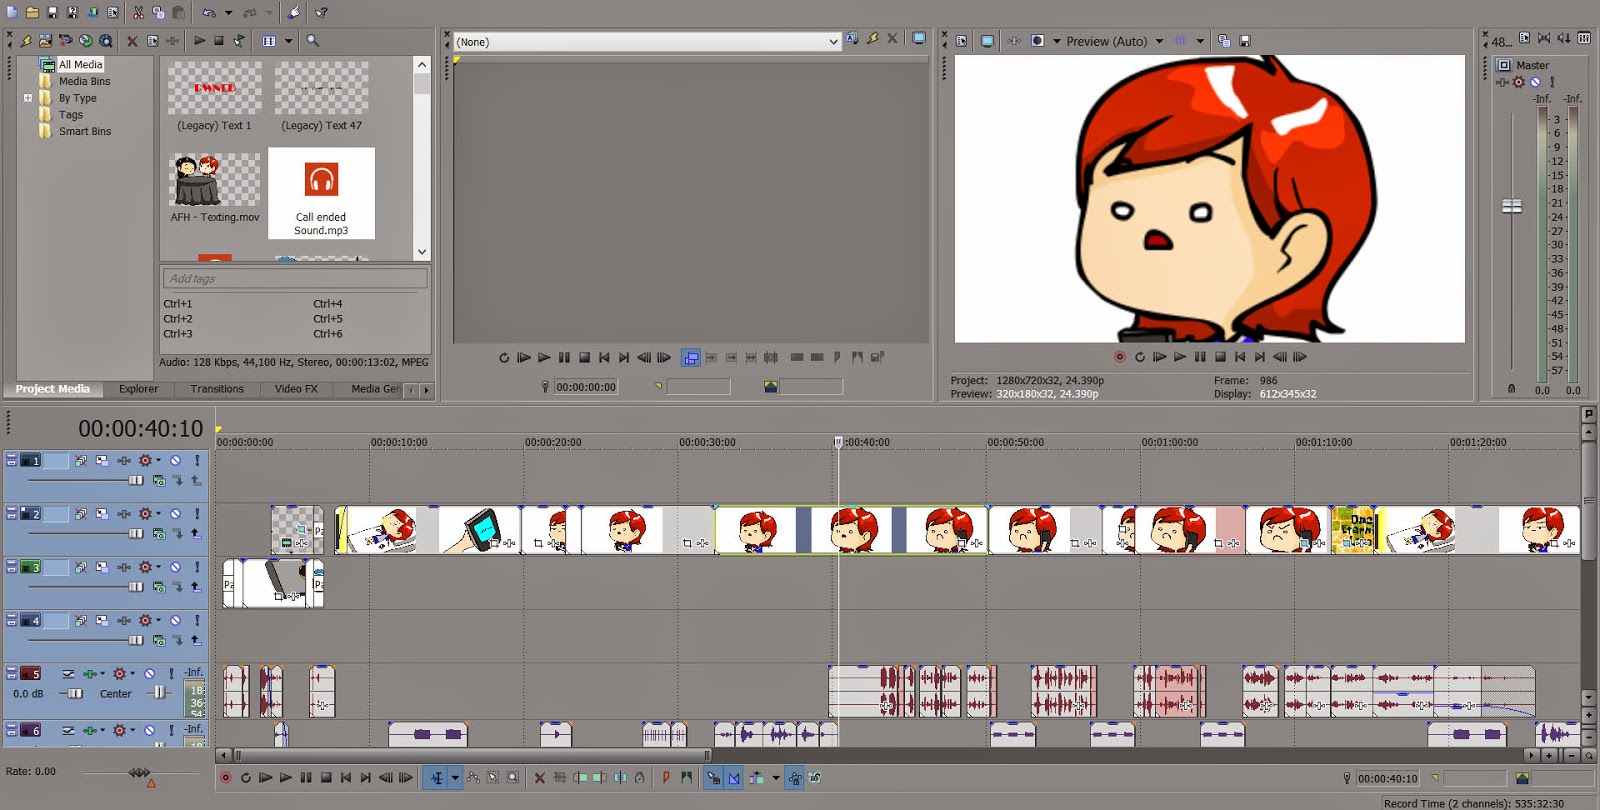The height and width of the screenshot is (810, 1600).
Task: Expand the By Type folder in the media tree
Action: [28, 98]
